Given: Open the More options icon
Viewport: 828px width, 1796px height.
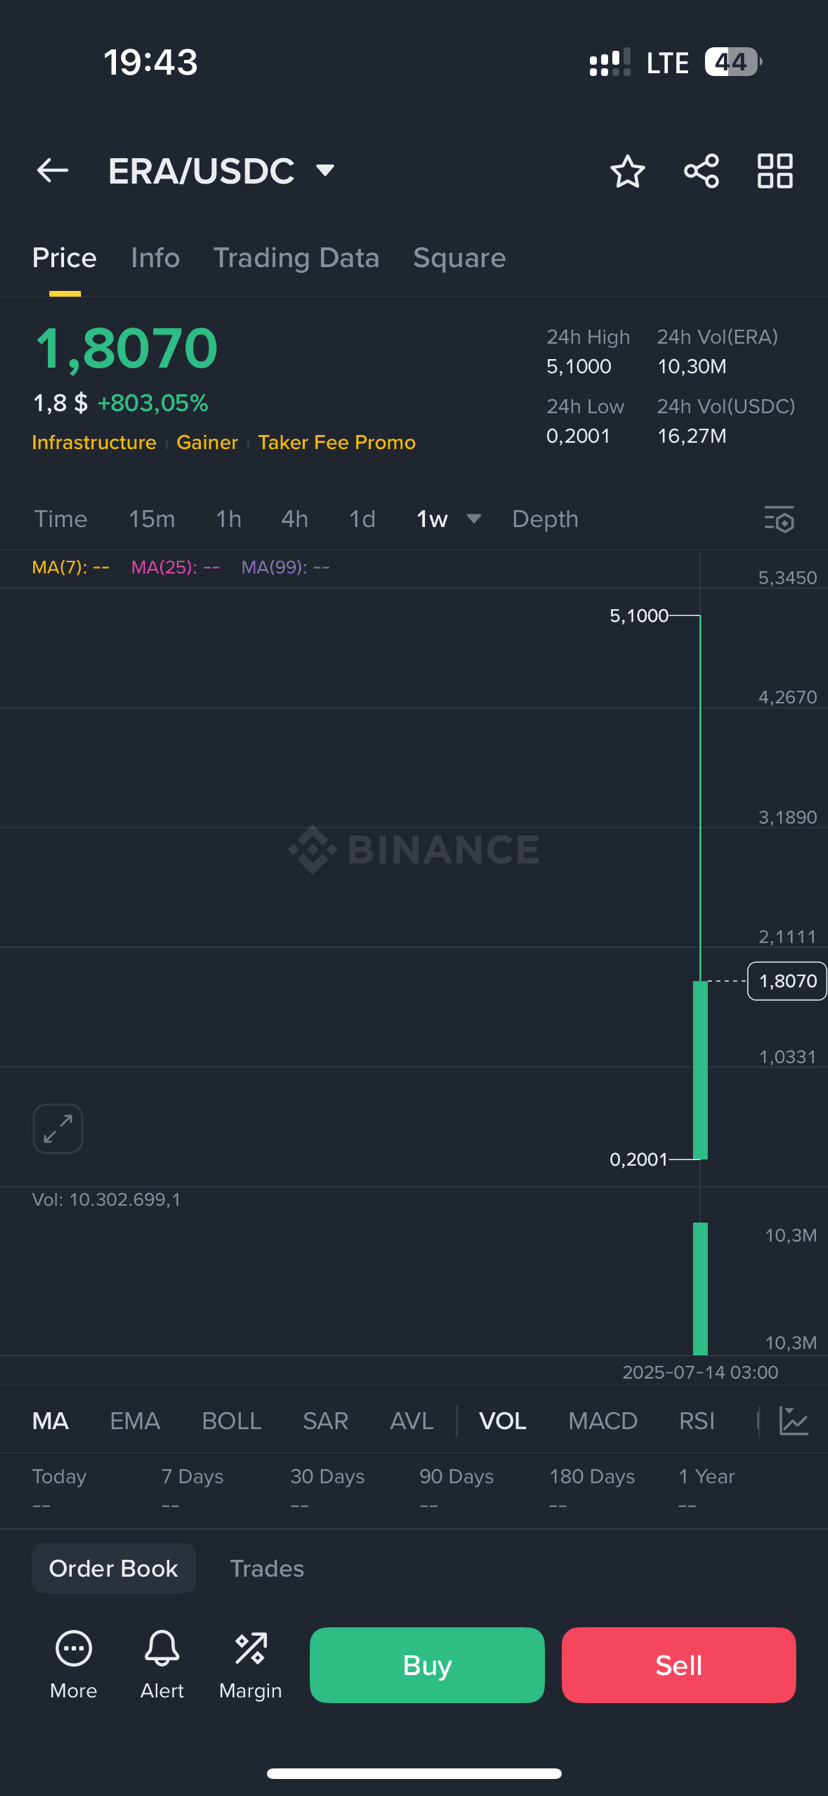Looking at the screenshot, I should click(x=74, y=1648).
